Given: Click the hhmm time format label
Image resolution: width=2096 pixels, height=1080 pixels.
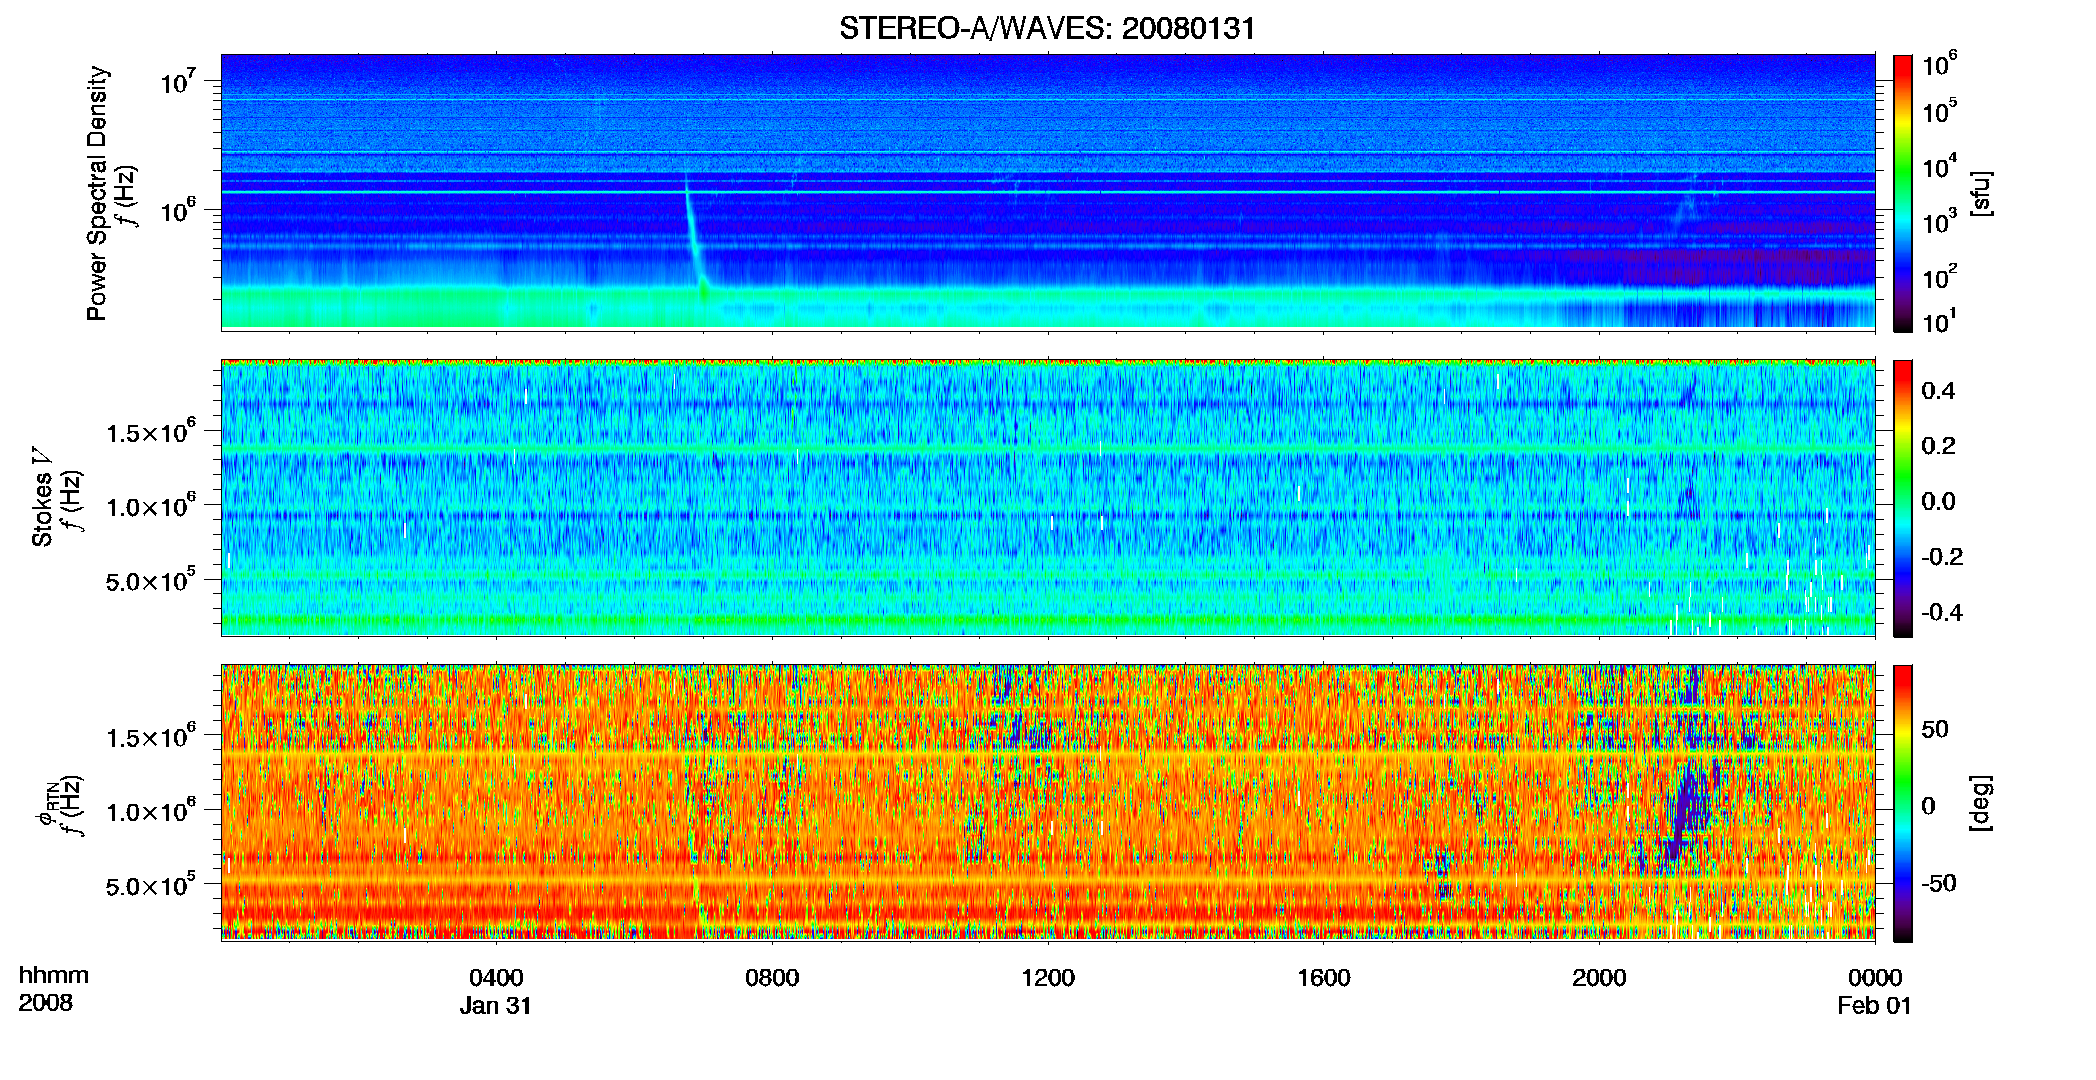Looking at the screenshot, I should (54, 976).
